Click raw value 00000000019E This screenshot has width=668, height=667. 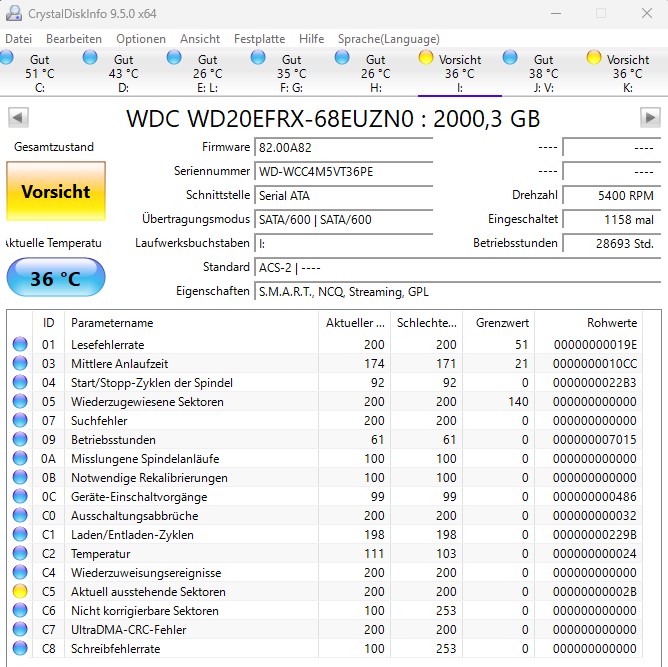[595, 345]
